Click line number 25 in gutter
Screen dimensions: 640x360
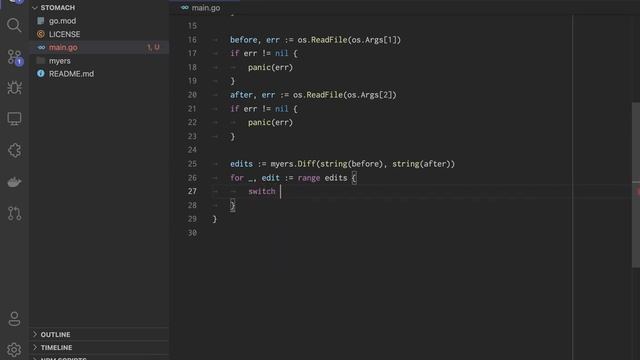point(192,164)
